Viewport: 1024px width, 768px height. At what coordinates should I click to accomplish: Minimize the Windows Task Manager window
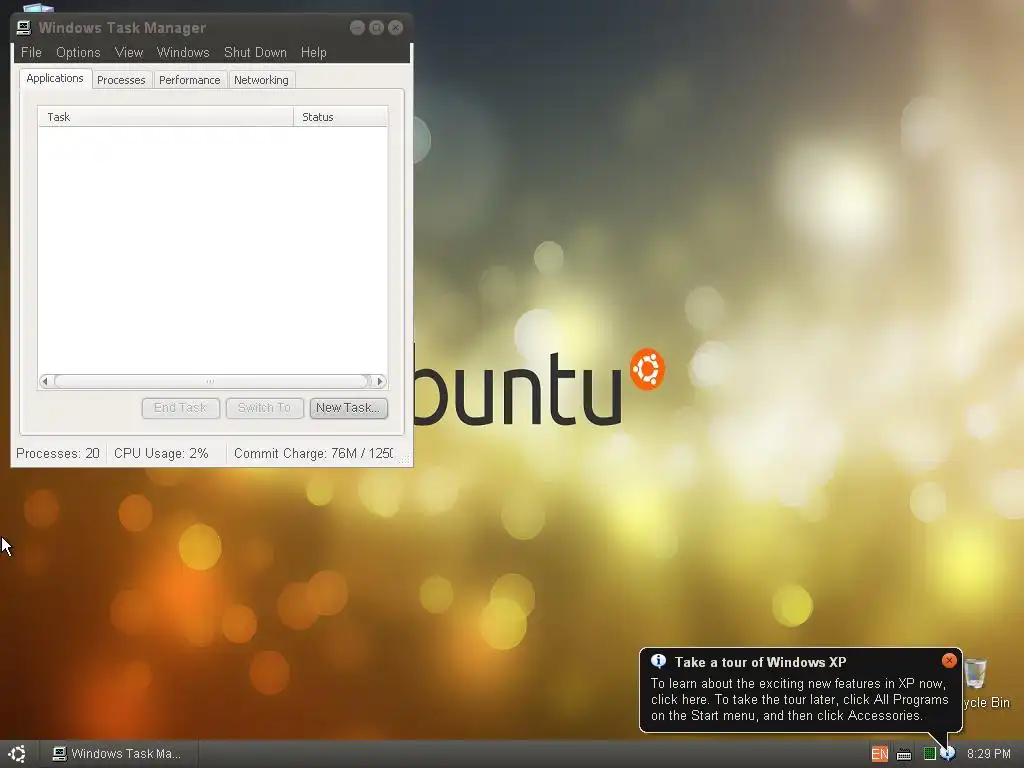pyautogui.click(x=357, y=27)
